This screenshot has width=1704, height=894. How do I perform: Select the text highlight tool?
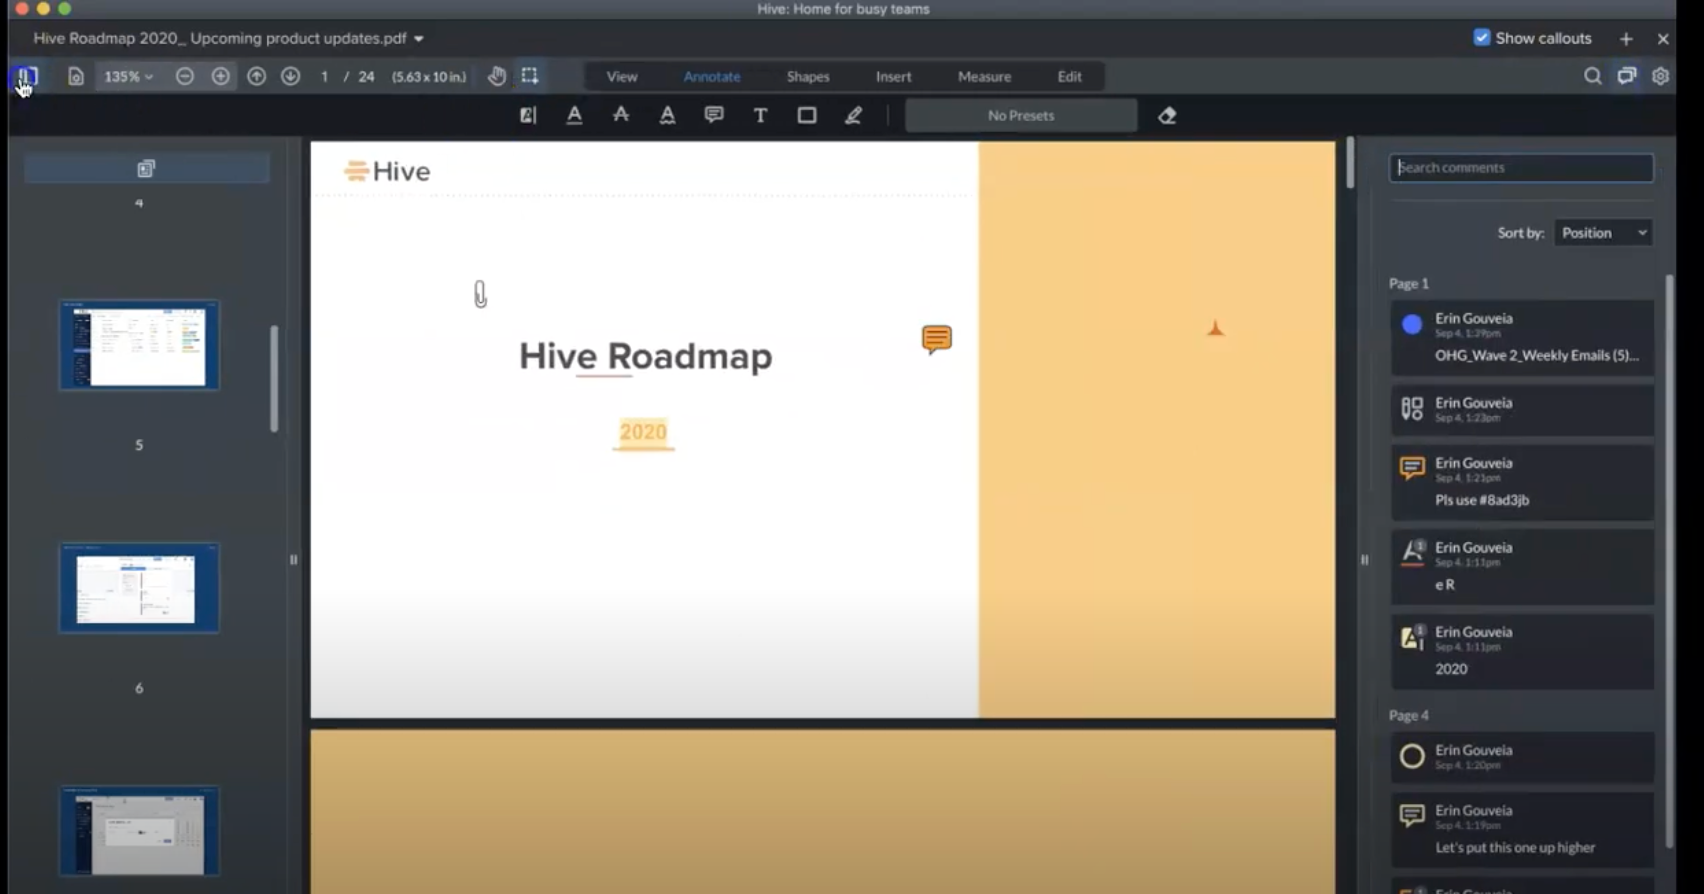(528, 115)
